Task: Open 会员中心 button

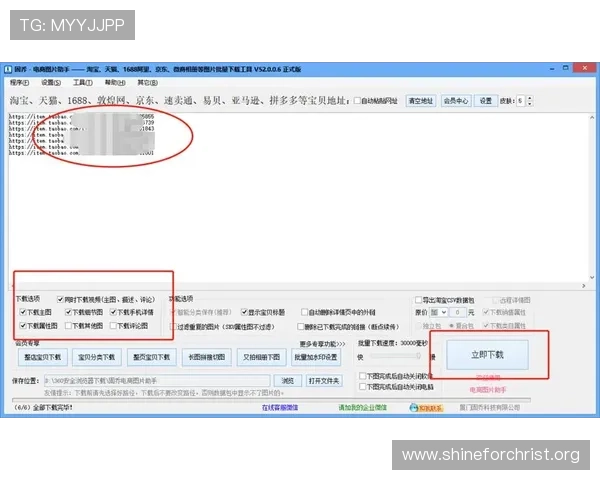Action: (x=456, y=101)
